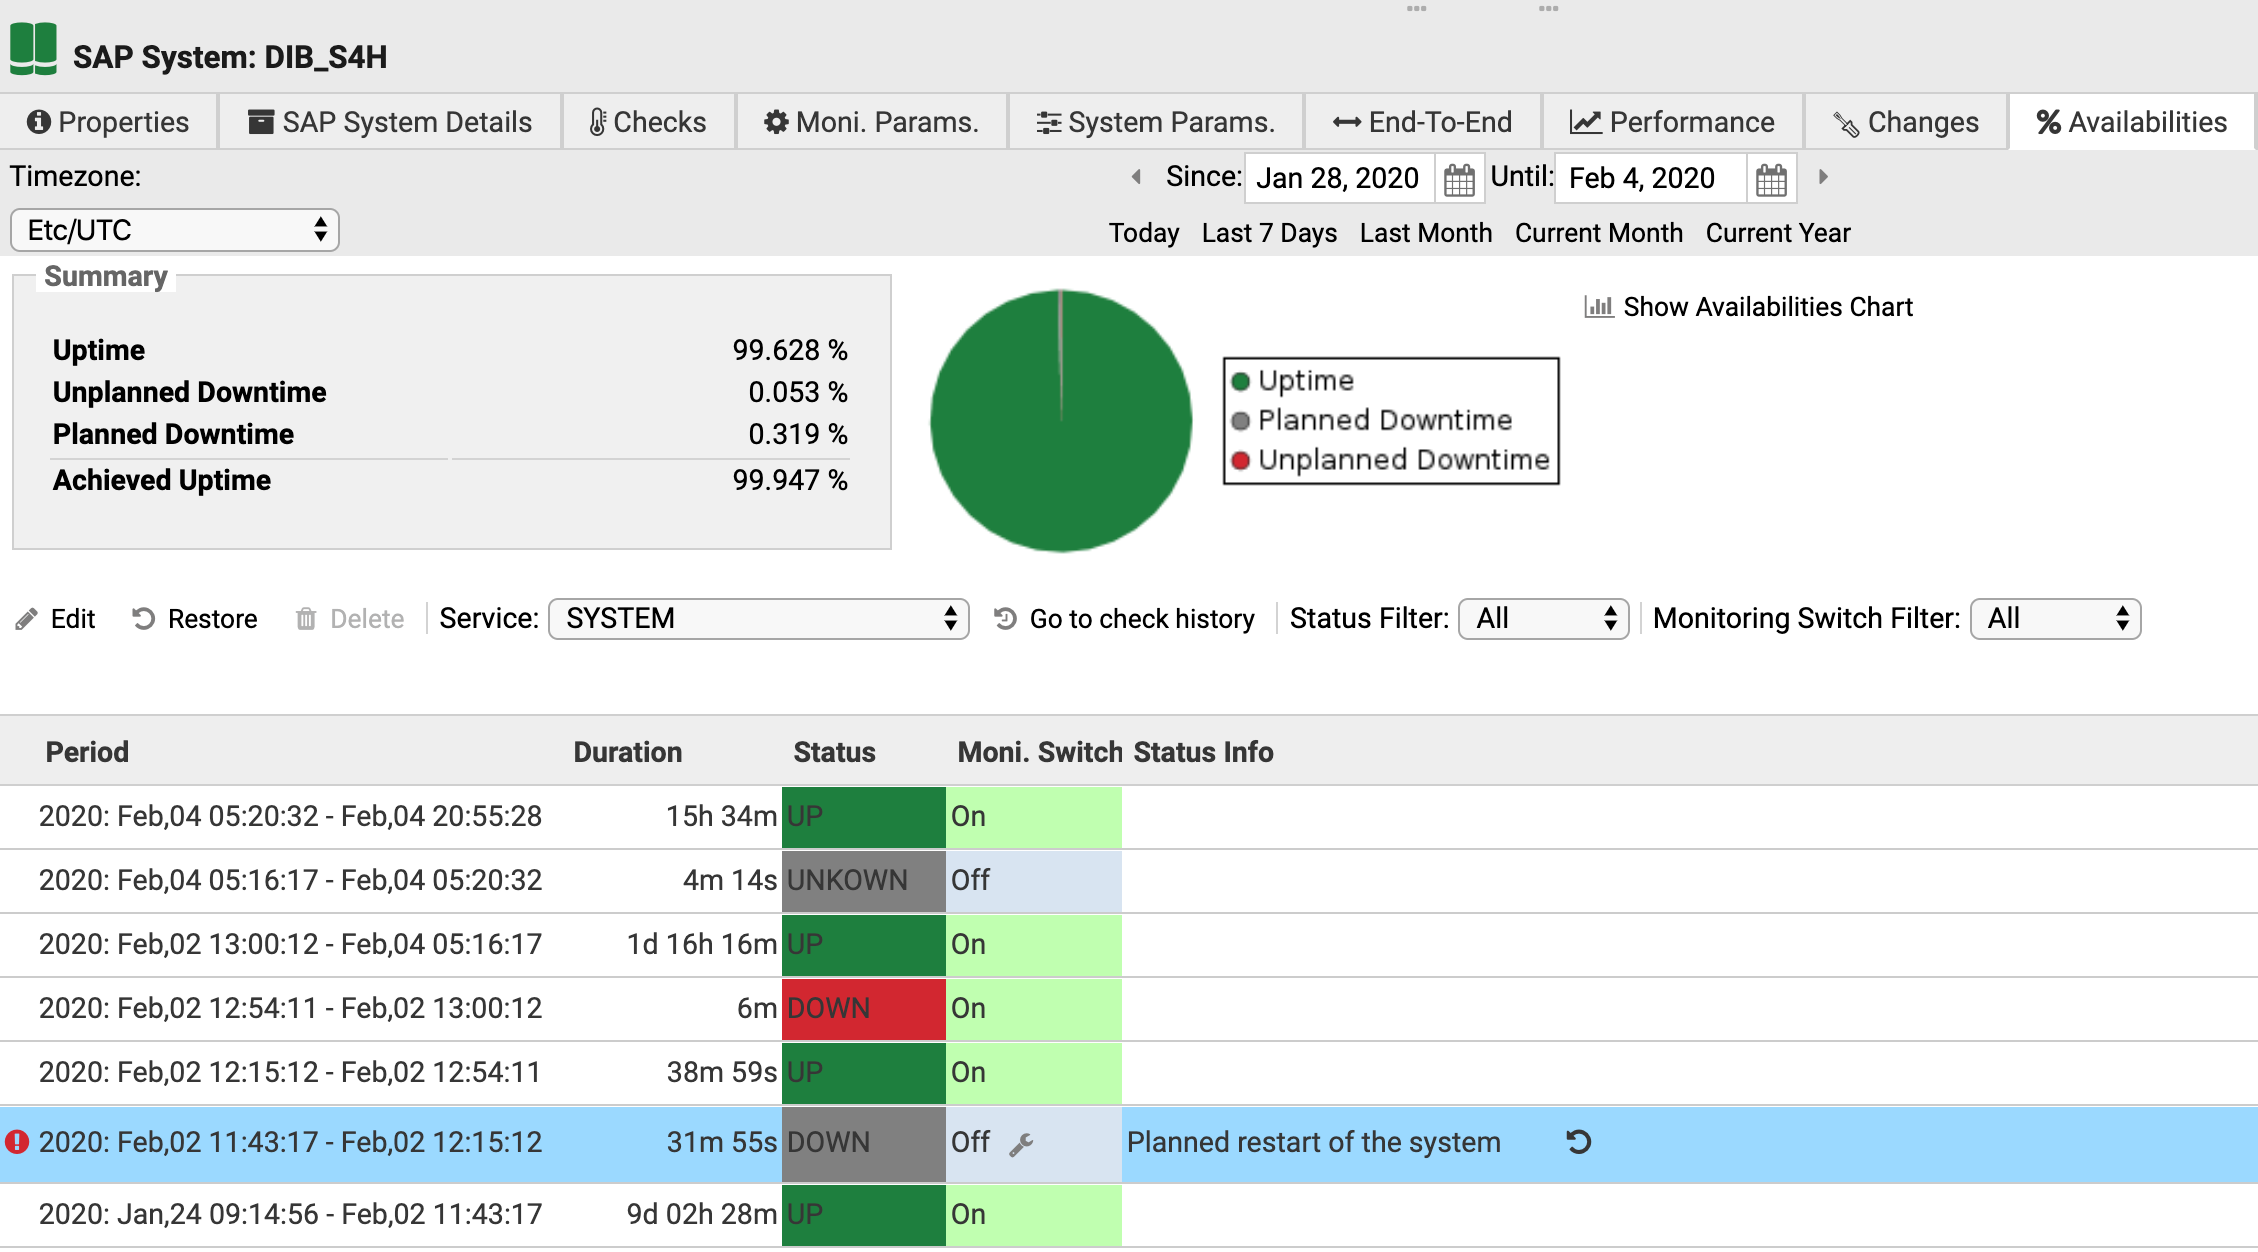
Task: Click the previous period arrow beside Since
Action: (1136, 177)
